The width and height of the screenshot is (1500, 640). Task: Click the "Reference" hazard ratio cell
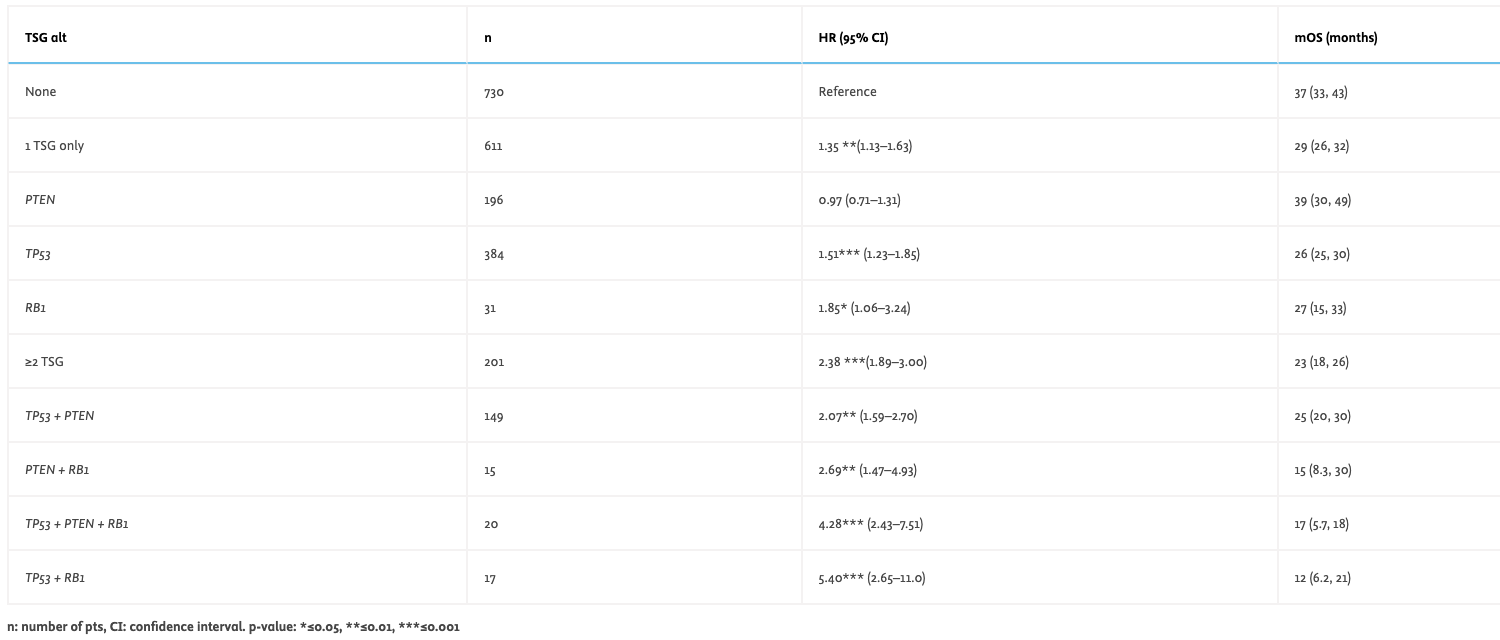tap(847, 92)
